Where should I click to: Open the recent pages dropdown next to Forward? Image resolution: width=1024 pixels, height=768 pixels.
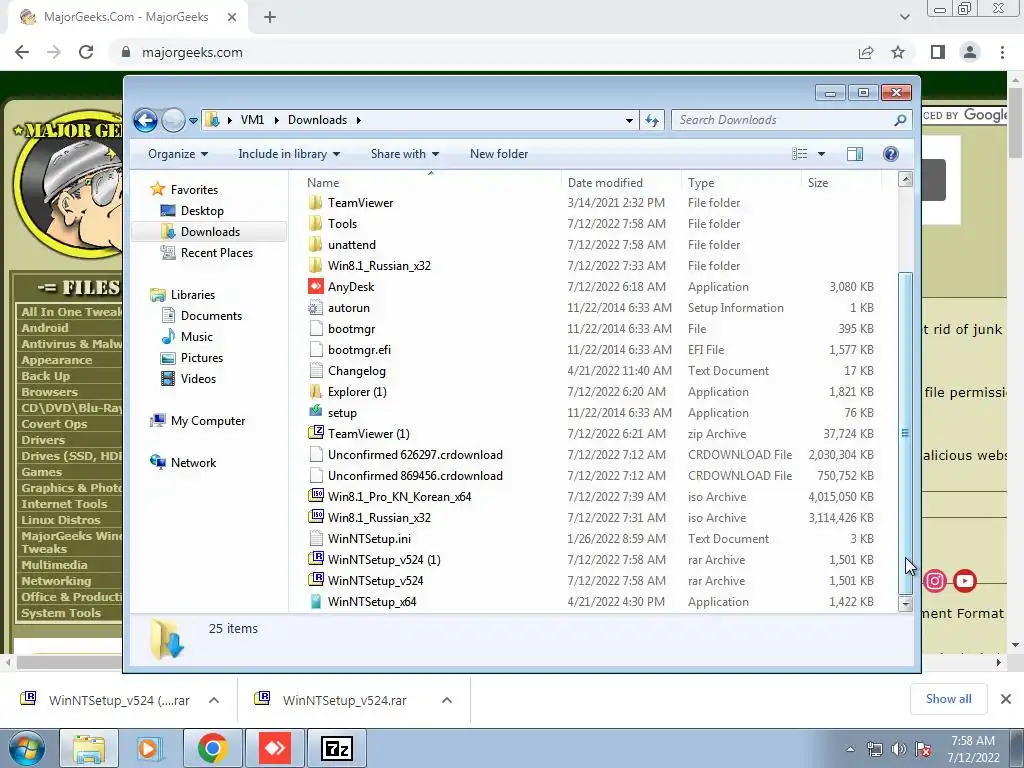[x=193, y=121]
